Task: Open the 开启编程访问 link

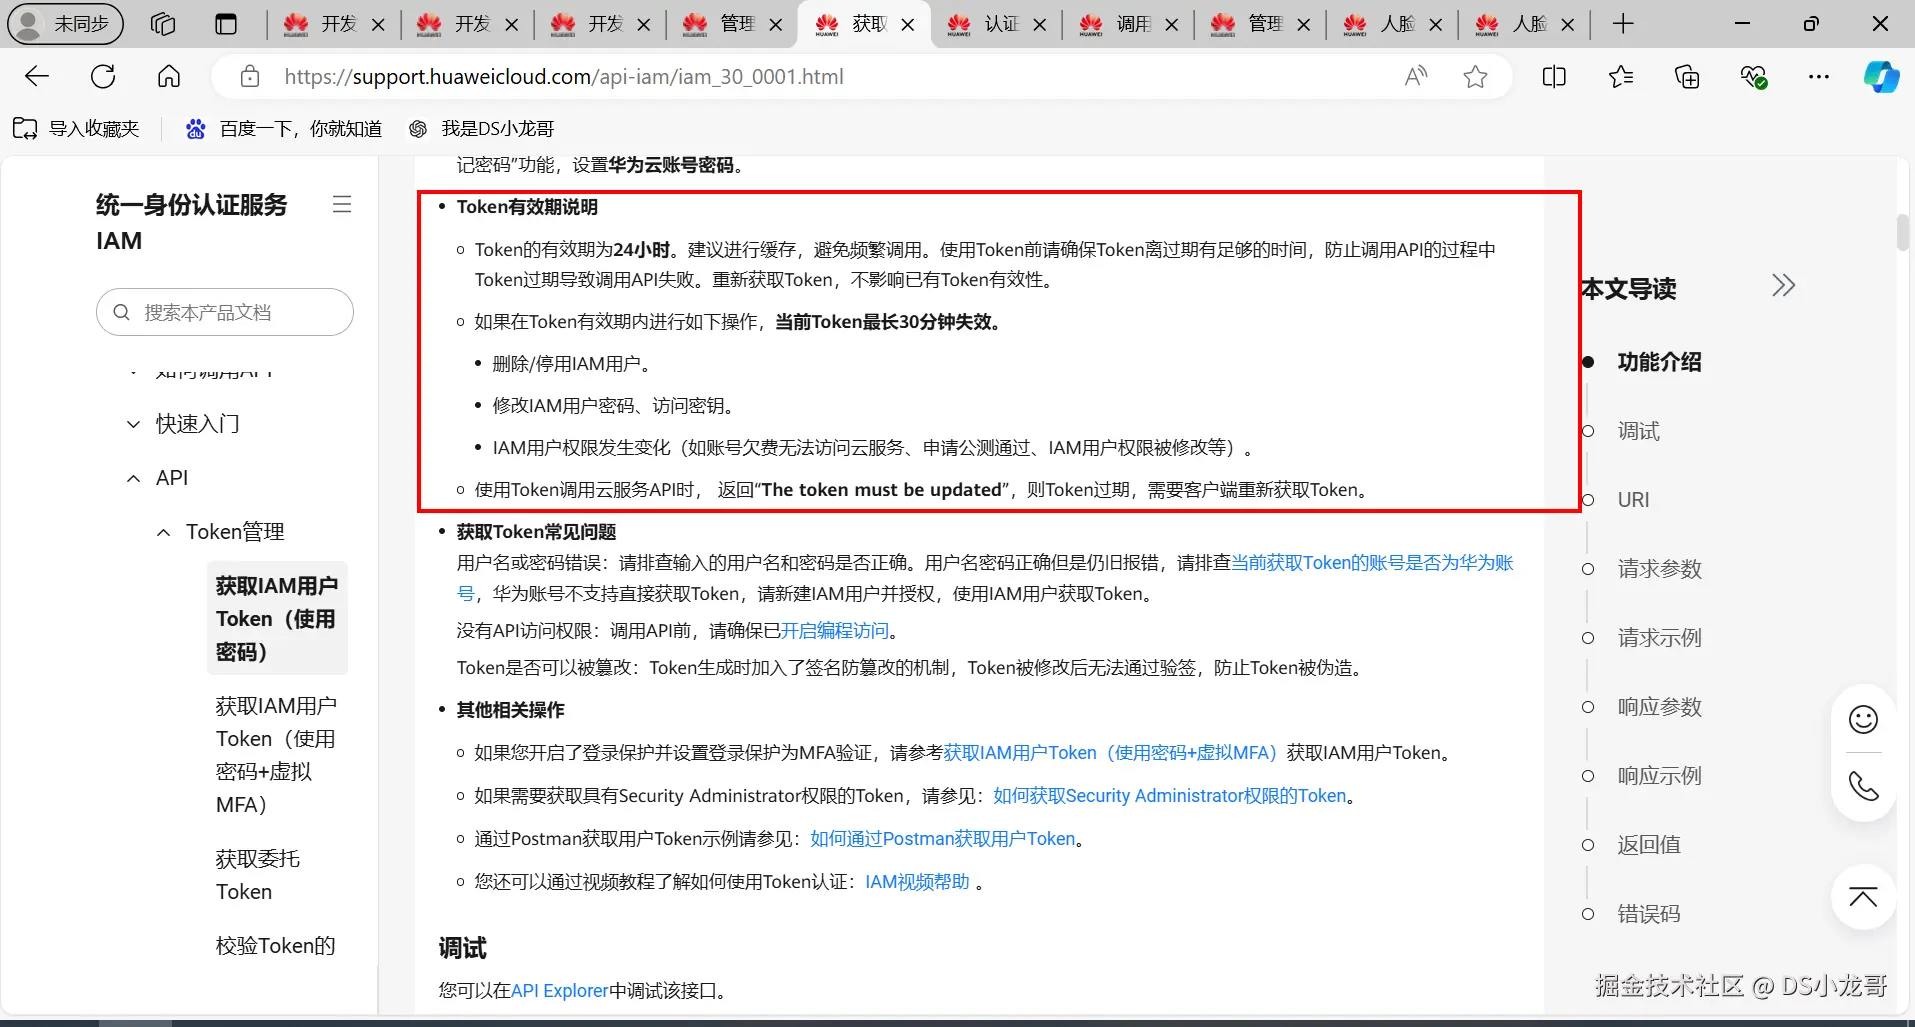Action: click(835, 631)
